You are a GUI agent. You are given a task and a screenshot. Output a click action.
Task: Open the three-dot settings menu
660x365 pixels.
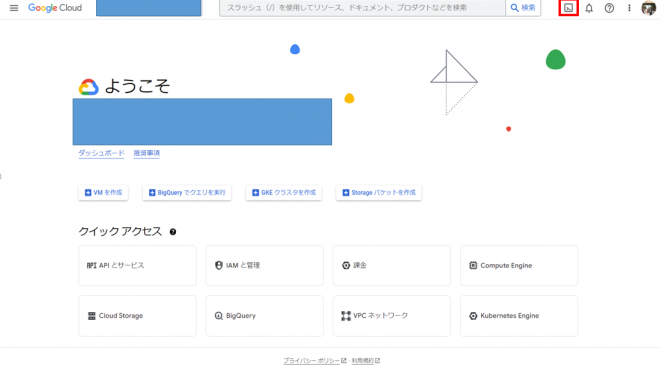click(629, 8)
